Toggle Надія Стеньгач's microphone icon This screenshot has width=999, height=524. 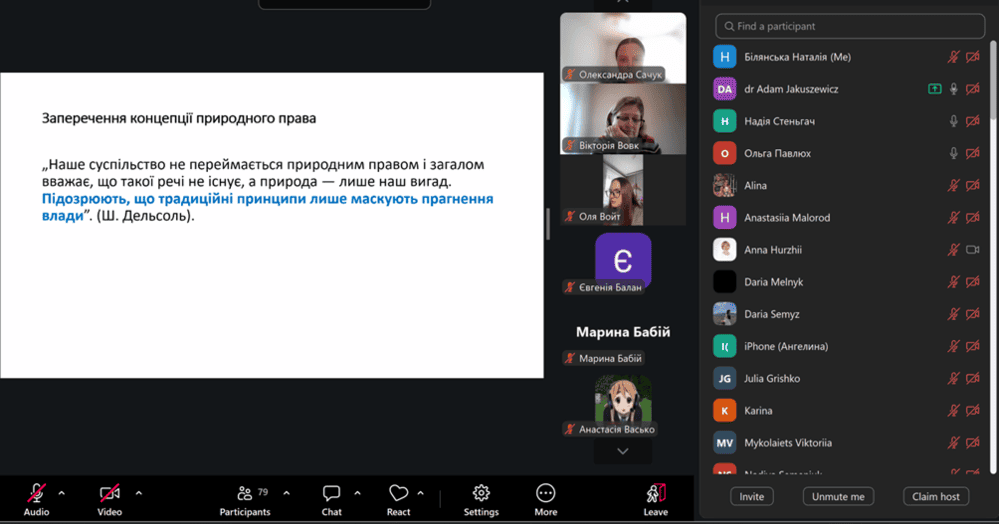tap(953, 121)
